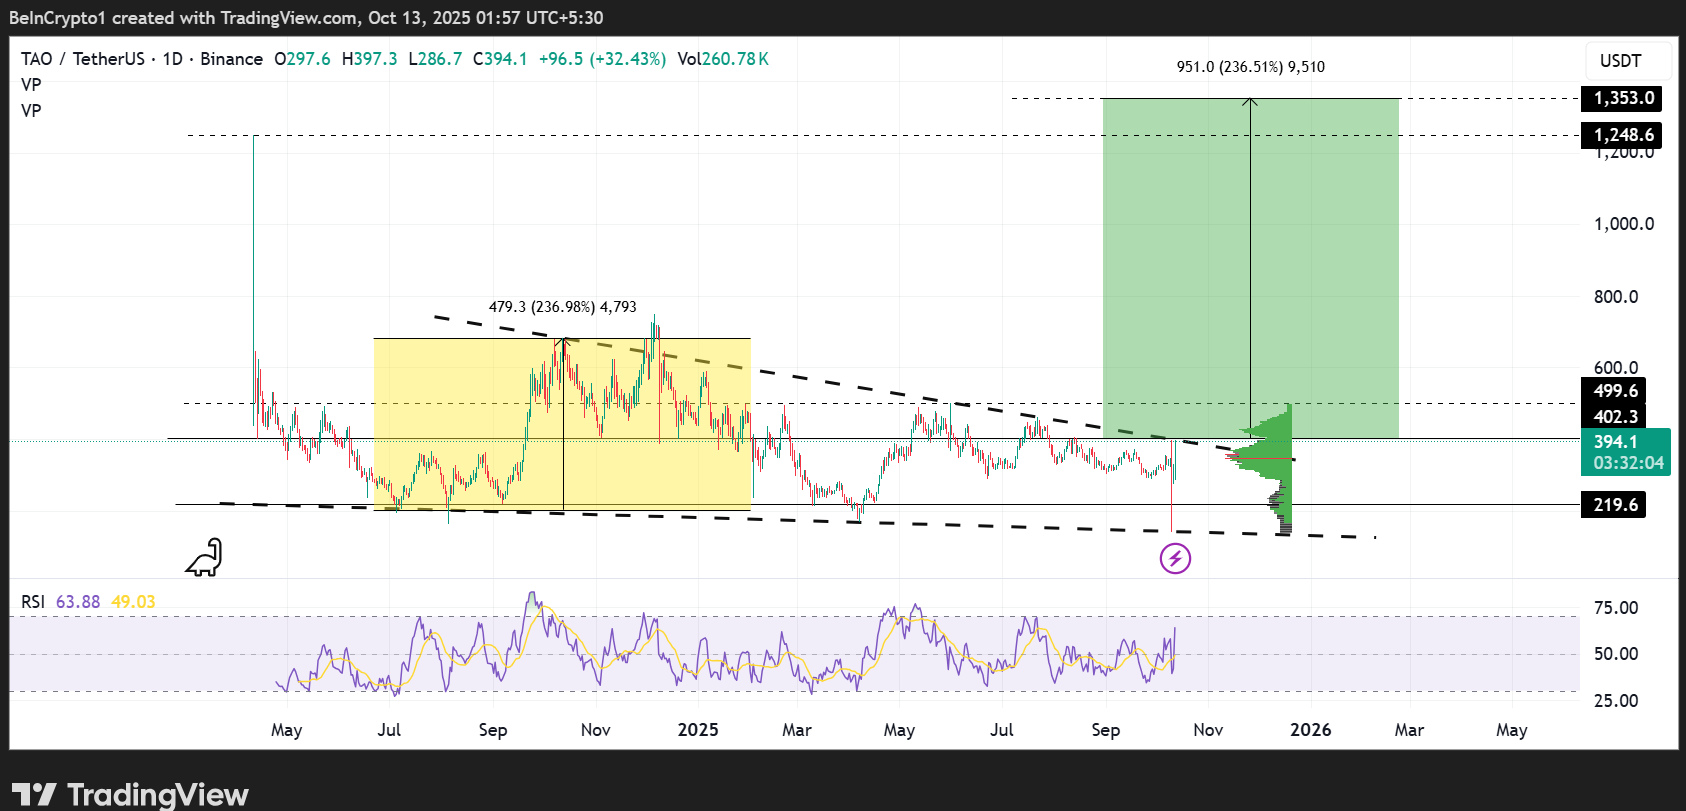
Task: Click the dinosaur icon at chart bottom-left
Action: [204, 558]
